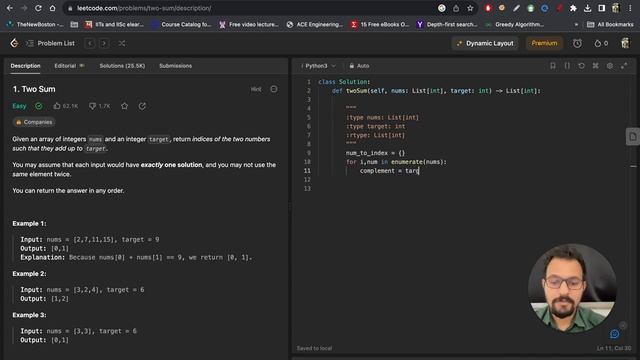Open the streak flame counter

tap(601, 43)
